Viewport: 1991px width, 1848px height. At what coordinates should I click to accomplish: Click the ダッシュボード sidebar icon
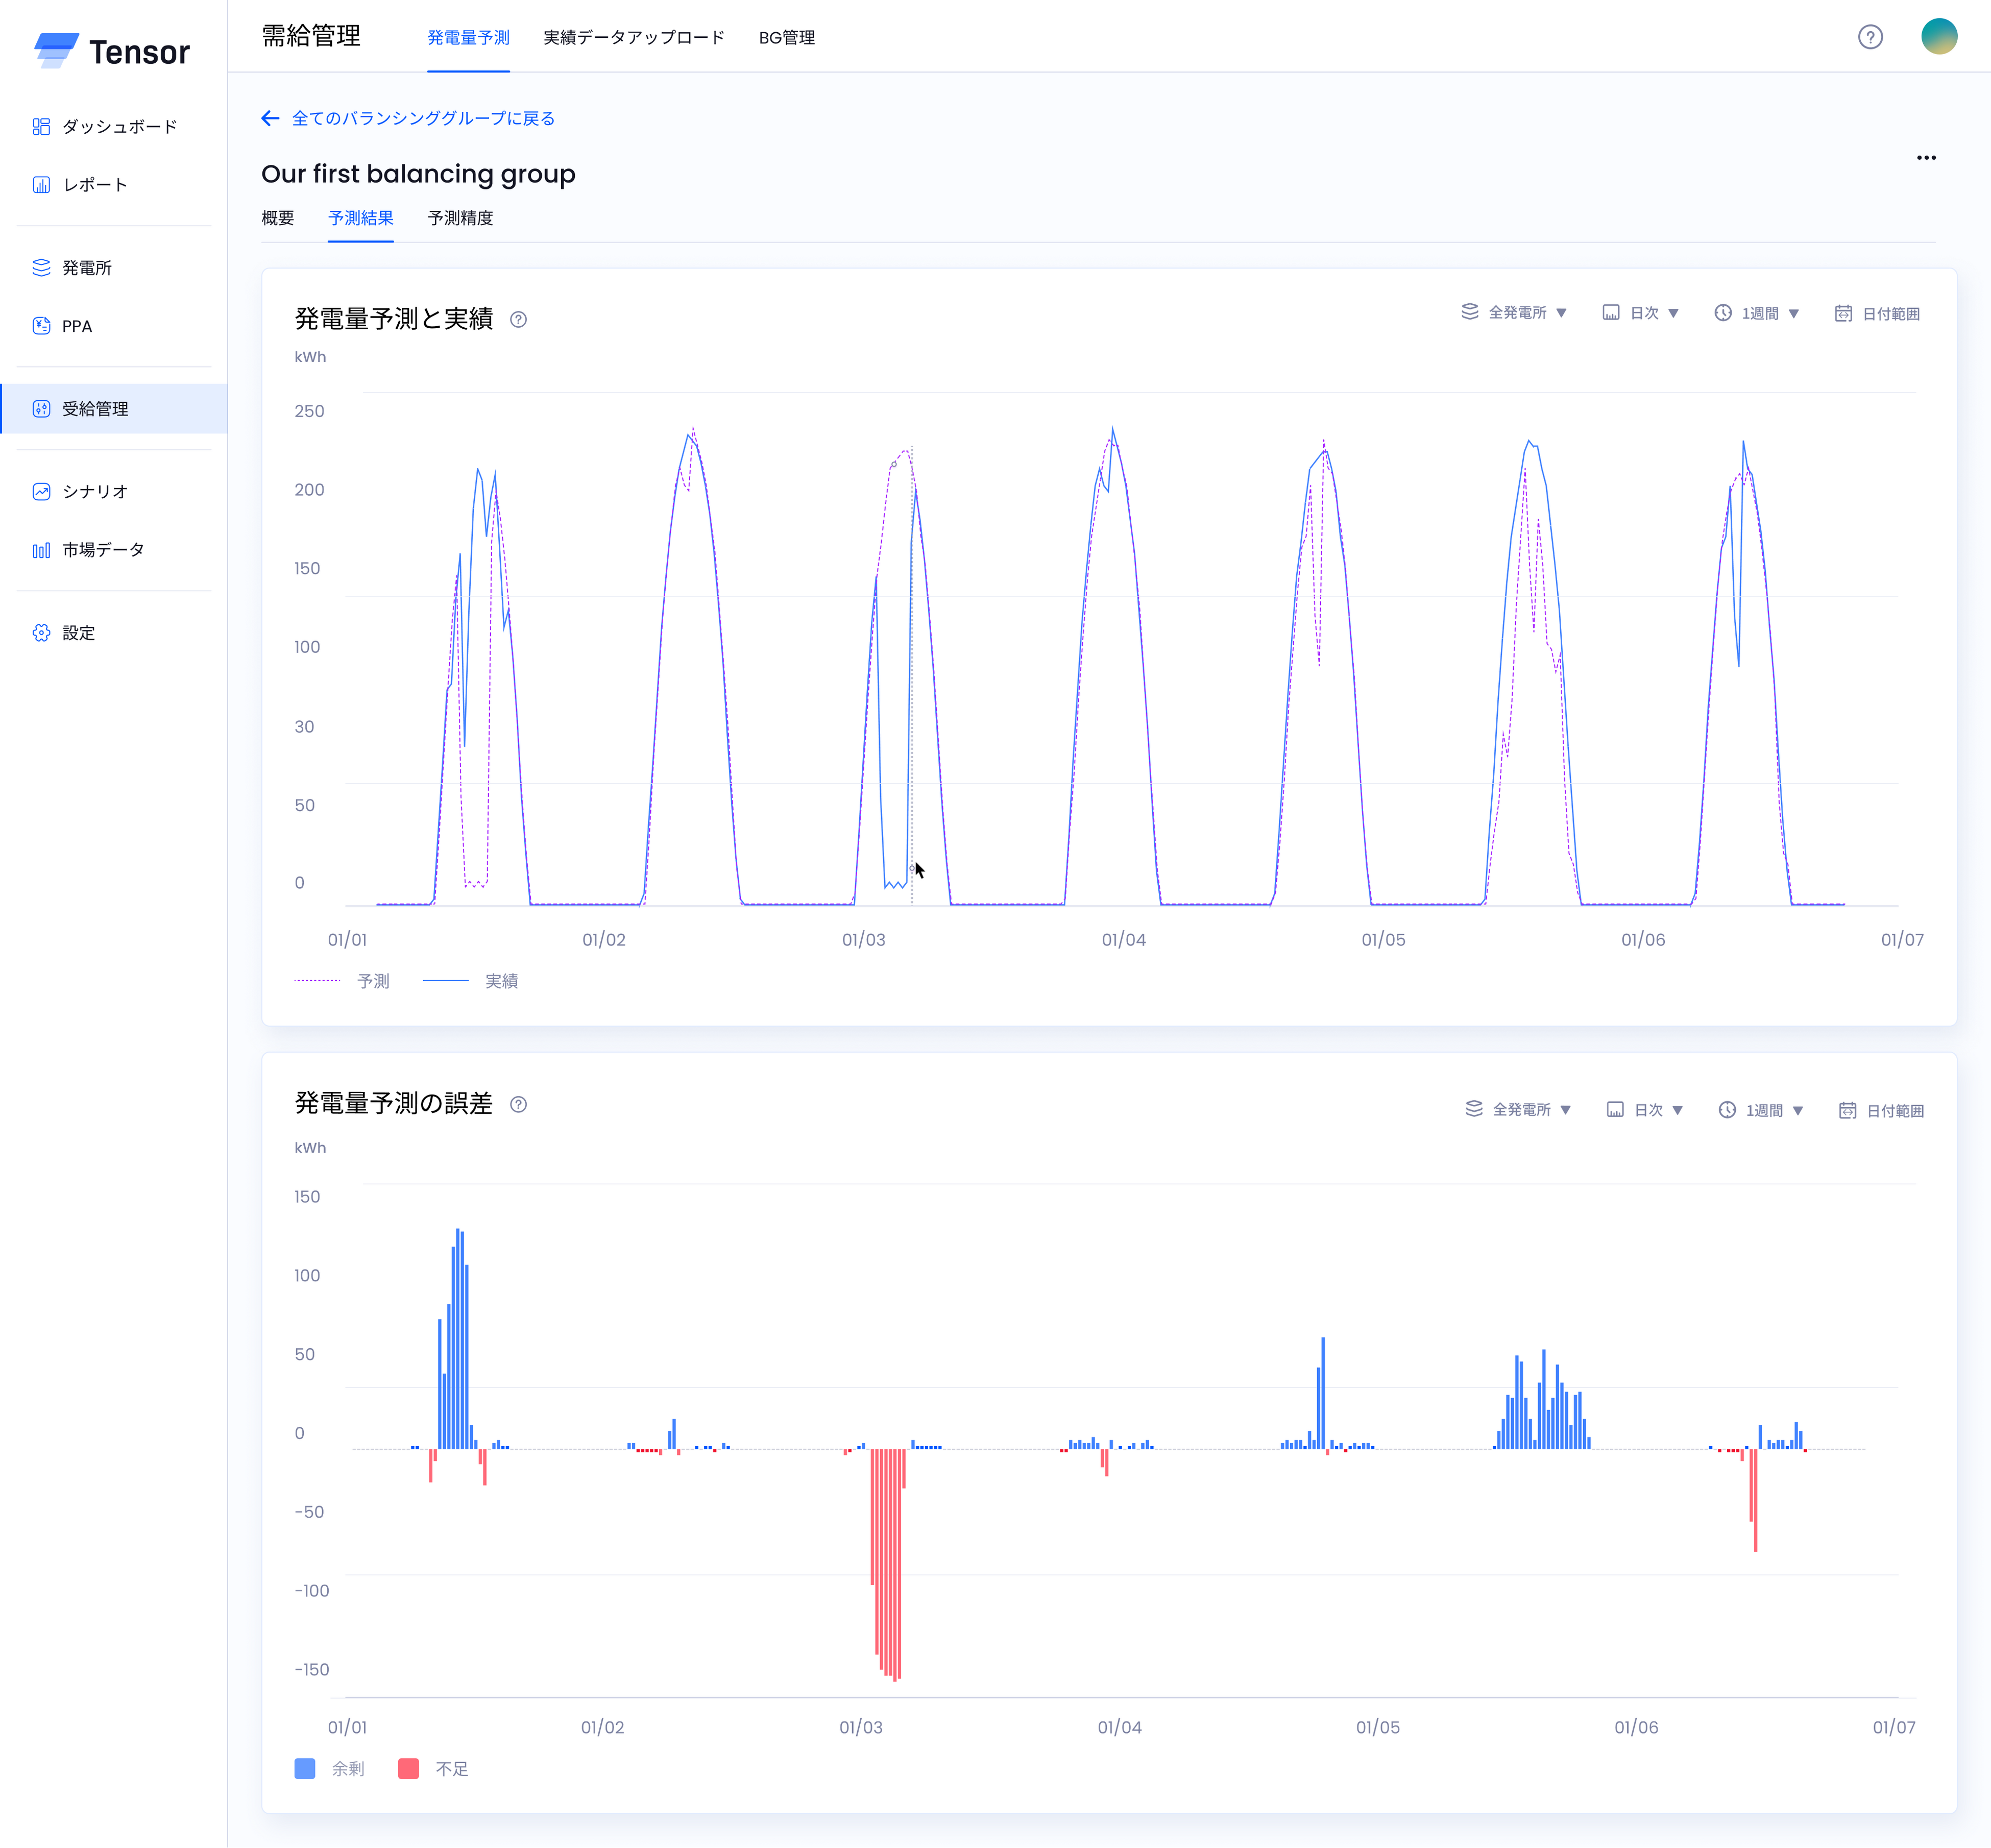tap(41, 126)
